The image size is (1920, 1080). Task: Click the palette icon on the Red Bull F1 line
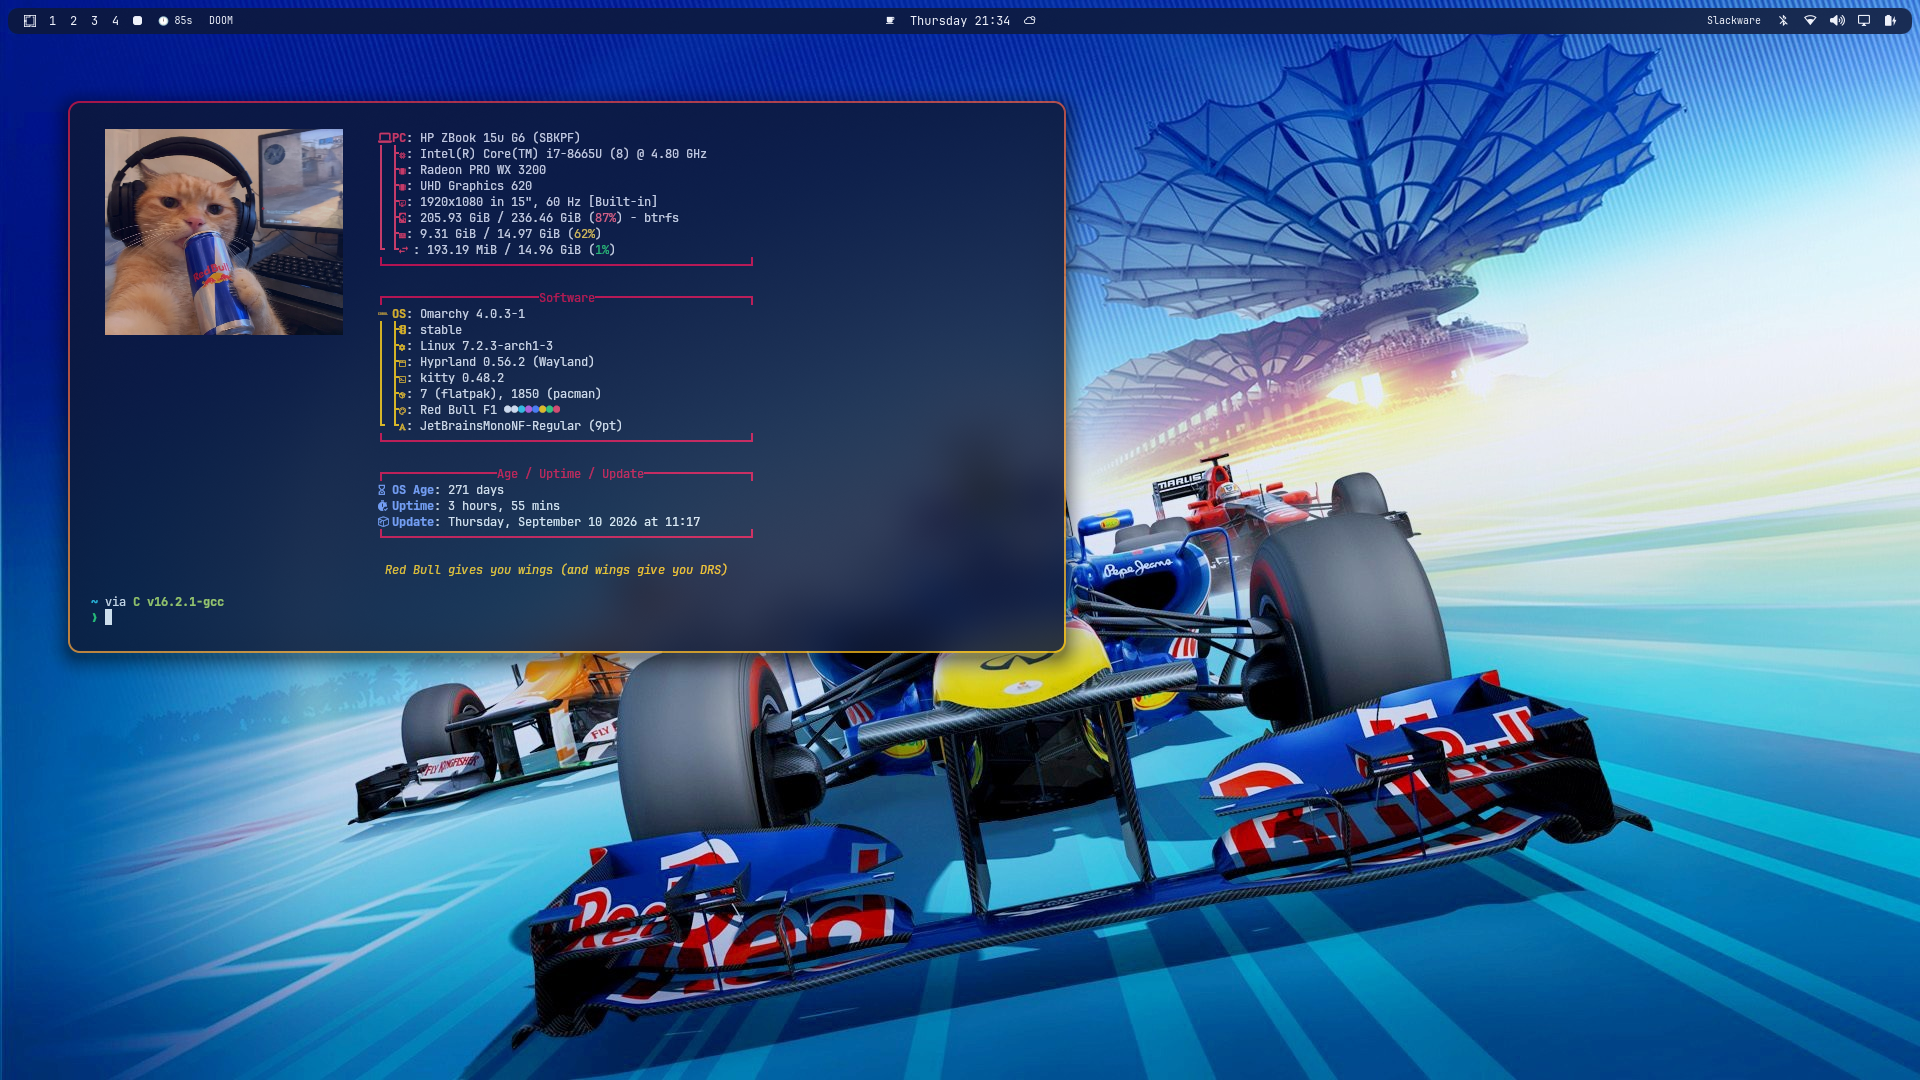pos(402,411)
